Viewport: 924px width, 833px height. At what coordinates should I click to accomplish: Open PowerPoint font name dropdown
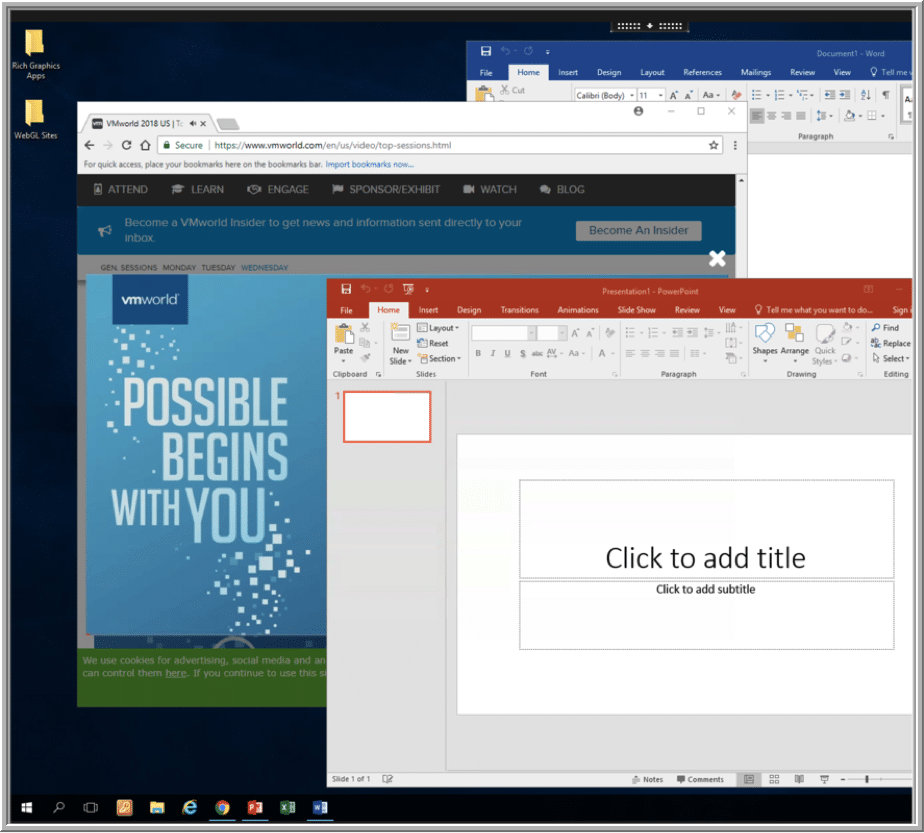pos(531,333)
